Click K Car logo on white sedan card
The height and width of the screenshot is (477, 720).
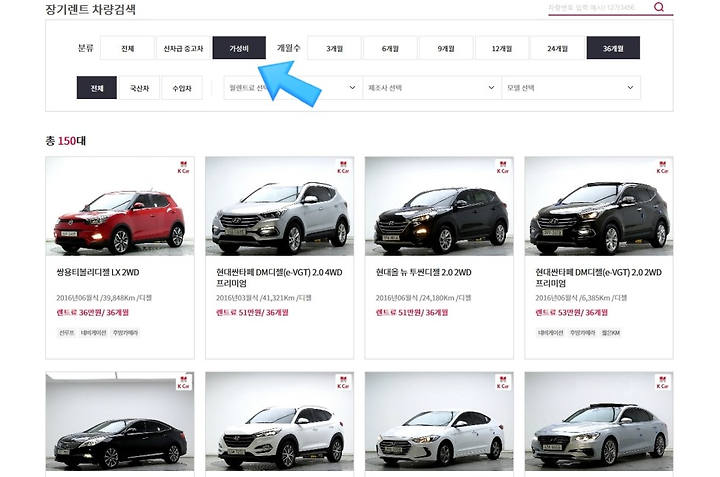click(503, 382)
